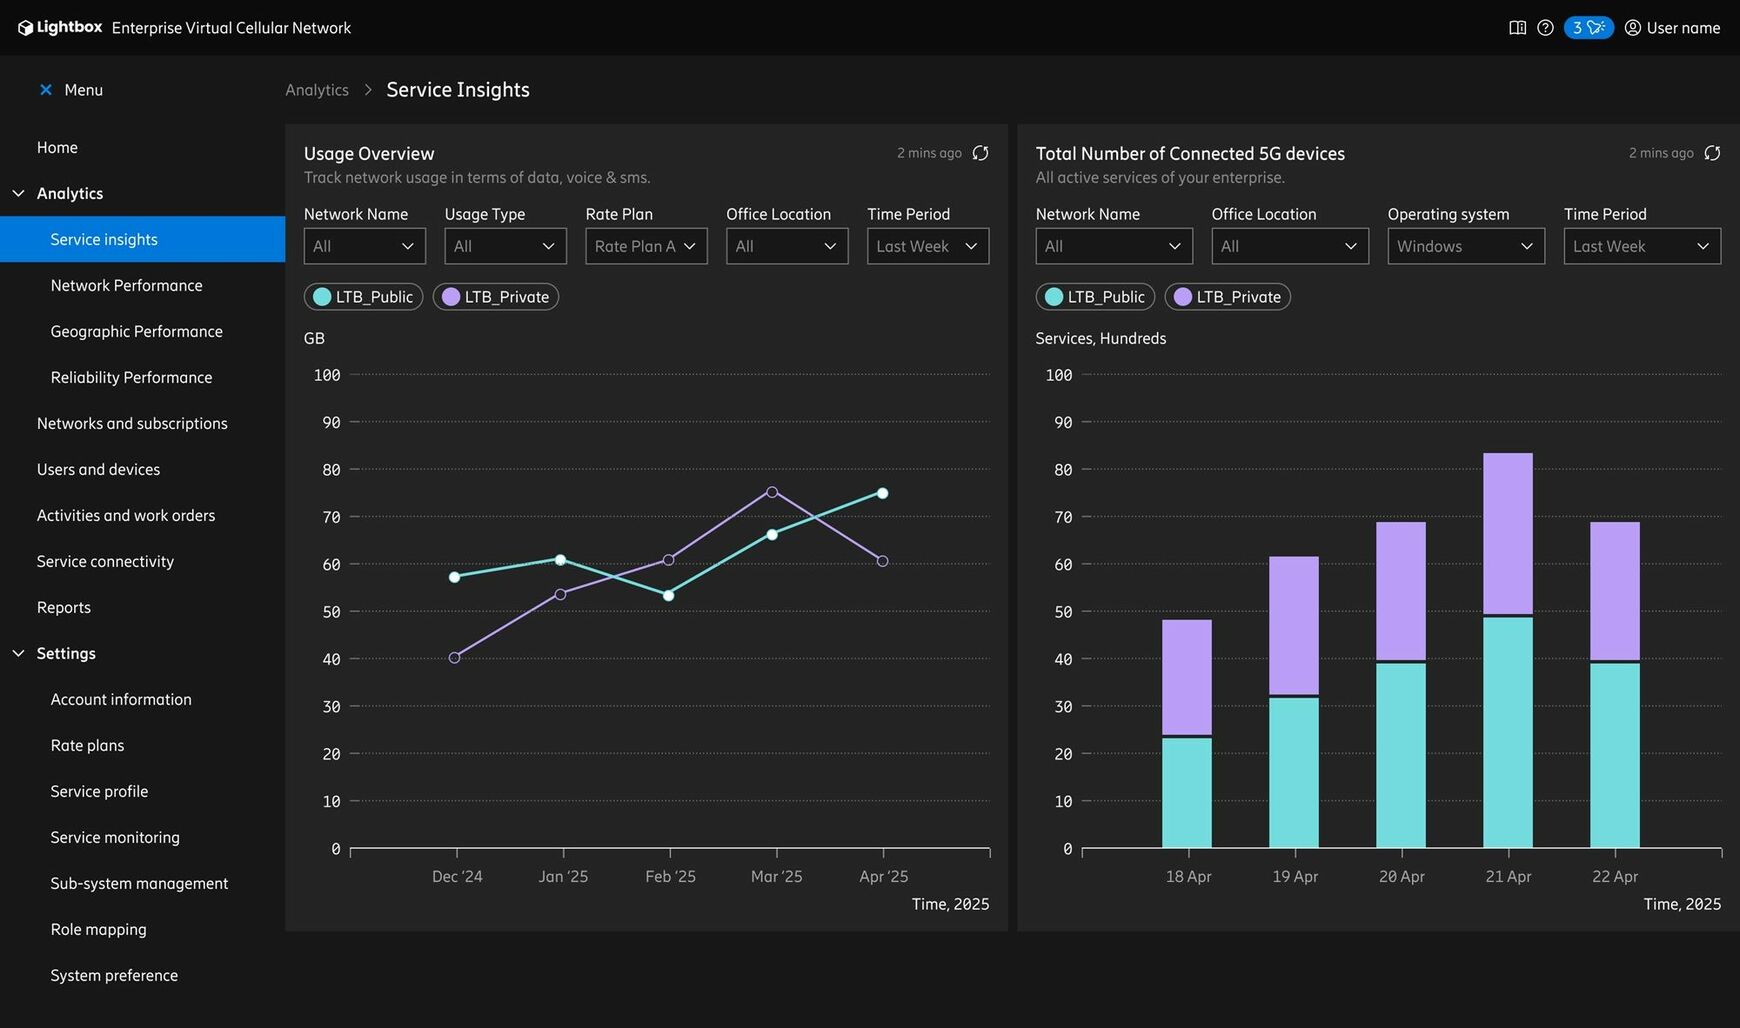Open Rate plans under Settings
This screenshot has width=1740, height=1028.
[x=87, y=746]
